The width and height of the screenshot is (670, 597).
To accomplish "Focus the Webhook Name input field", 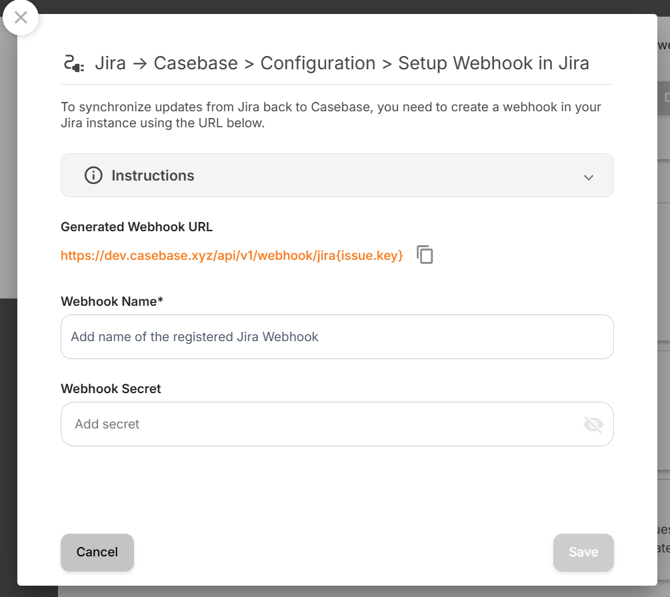I will coord(337,337).
